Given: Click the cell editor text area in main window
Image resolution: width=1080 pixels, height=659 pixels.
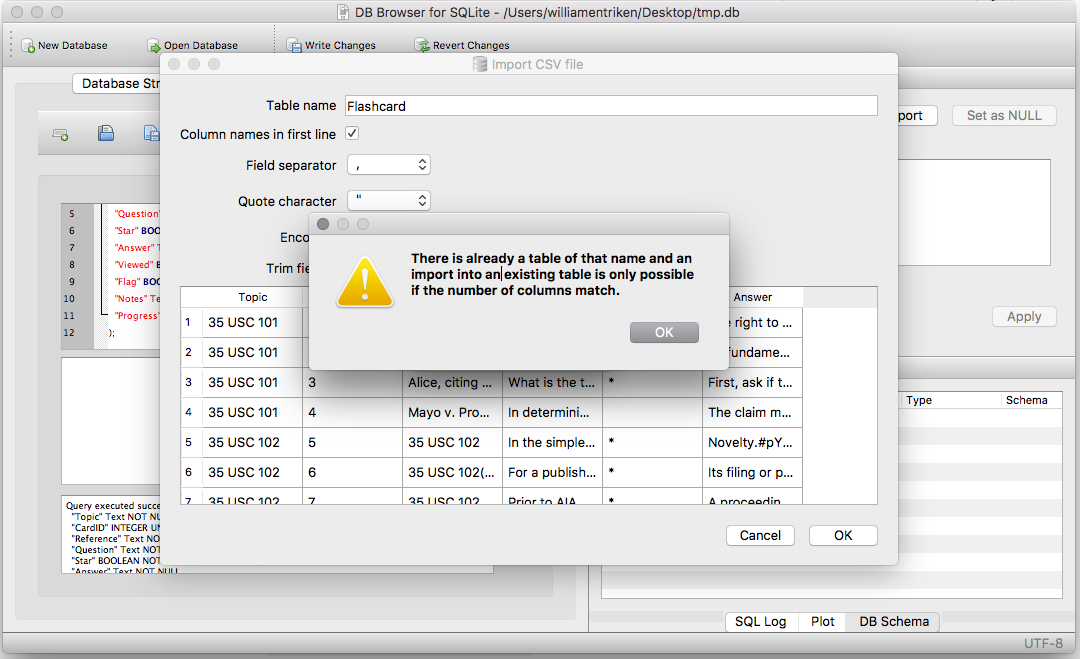Looking at the screenshot, I should 974,212.
